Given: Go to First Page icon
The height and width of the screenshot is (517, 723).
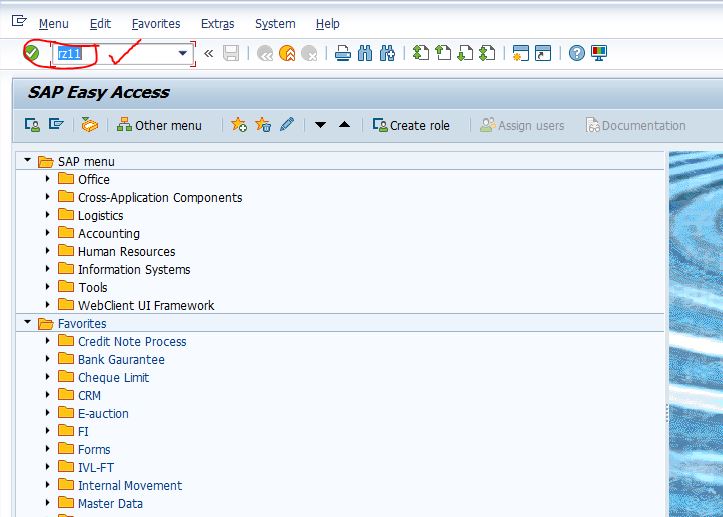Looking at the screenshot, I should point(421,53).
